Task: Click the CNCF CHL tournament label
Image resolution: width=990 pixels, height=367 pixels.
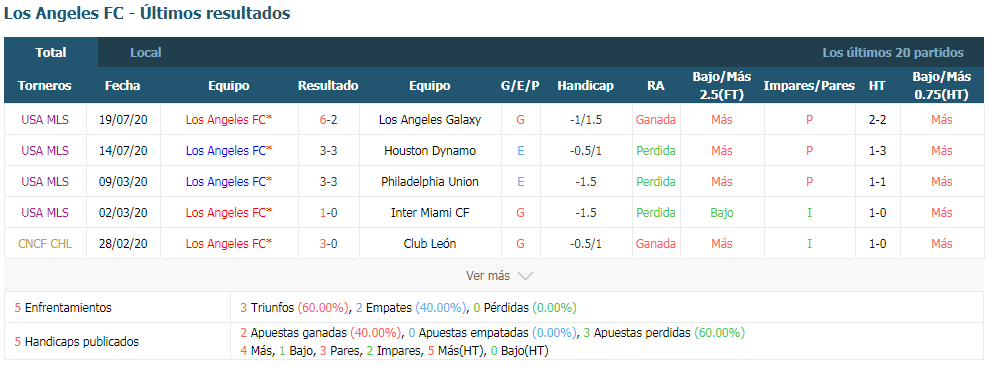Action: 45,243
